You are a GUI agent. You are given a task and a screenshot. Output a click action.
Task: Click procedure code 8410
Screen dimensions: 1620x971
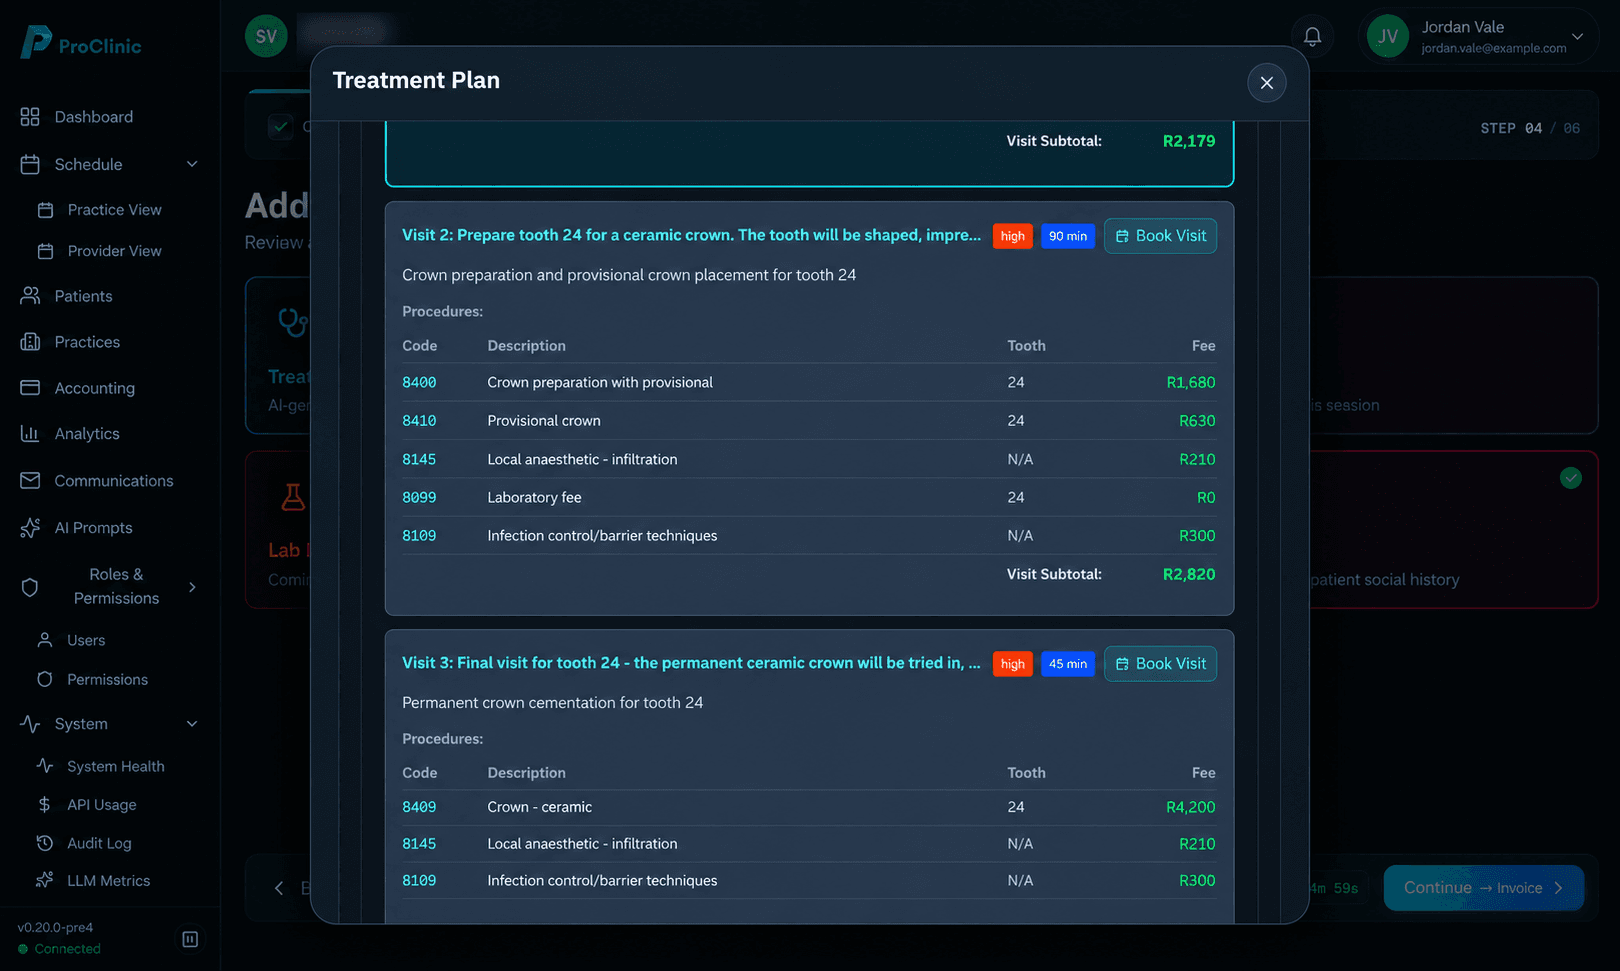[419, 421]
